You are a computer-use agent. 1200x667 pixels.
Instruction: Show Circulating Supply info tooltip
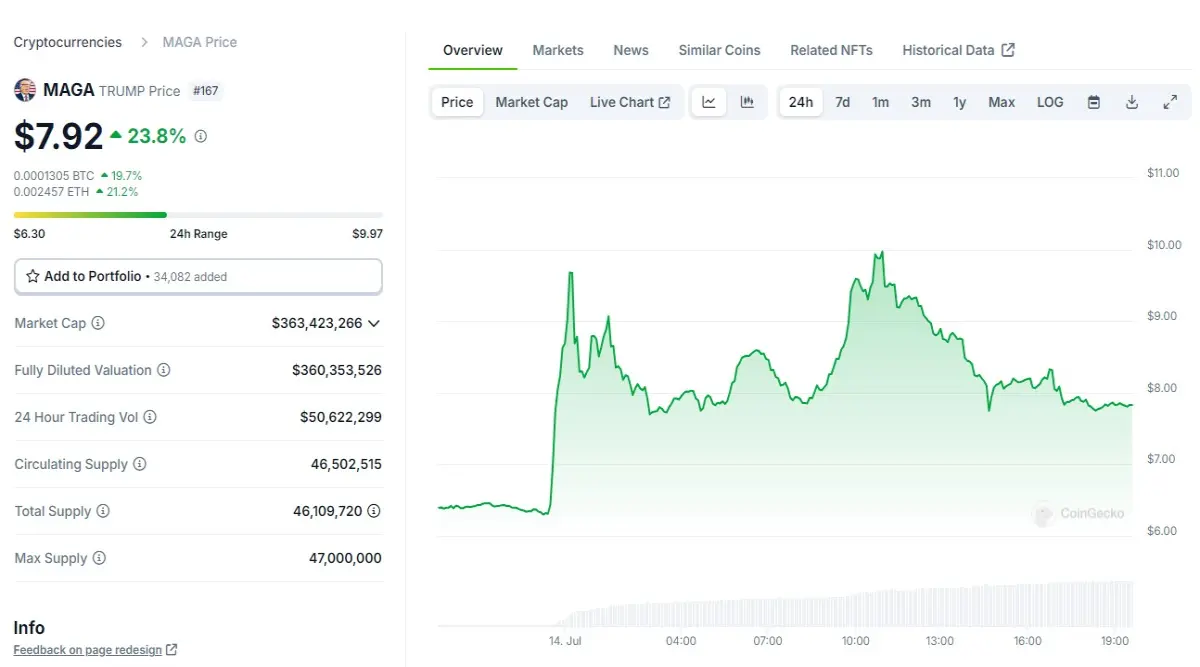(140, 464)
